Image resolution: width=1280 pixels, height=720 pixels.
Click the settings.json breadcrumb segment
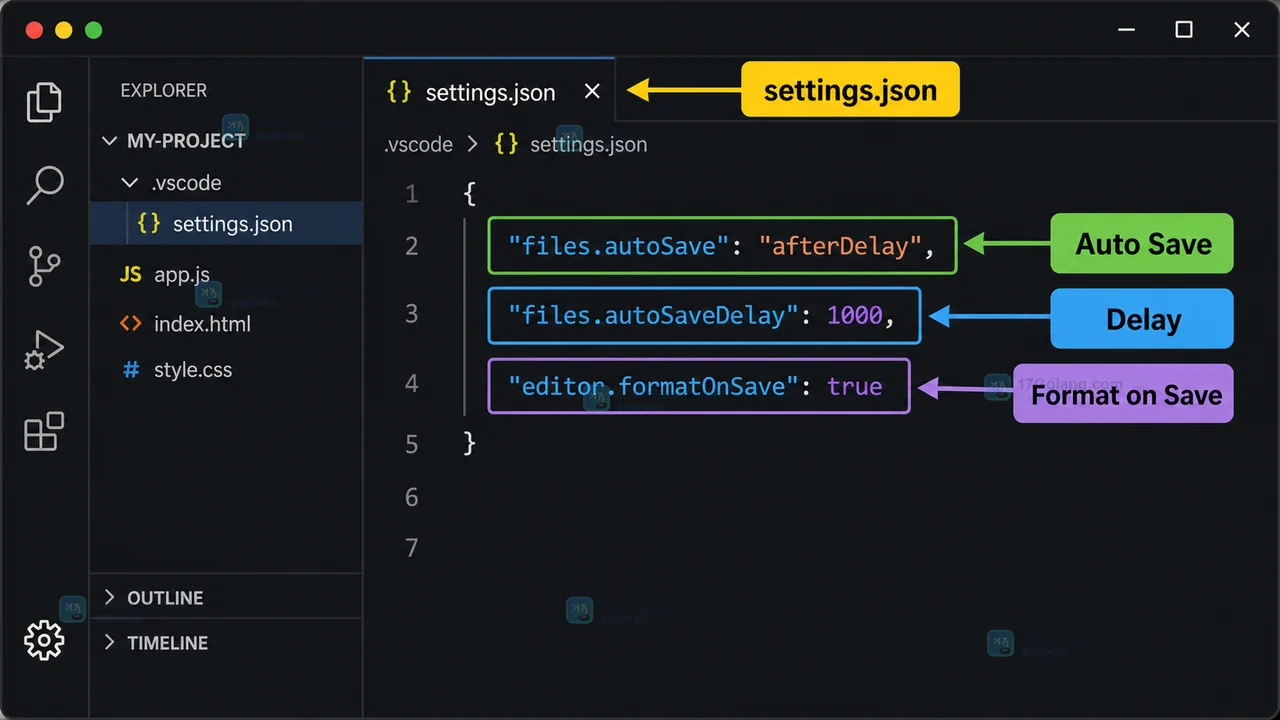(589, 144)
